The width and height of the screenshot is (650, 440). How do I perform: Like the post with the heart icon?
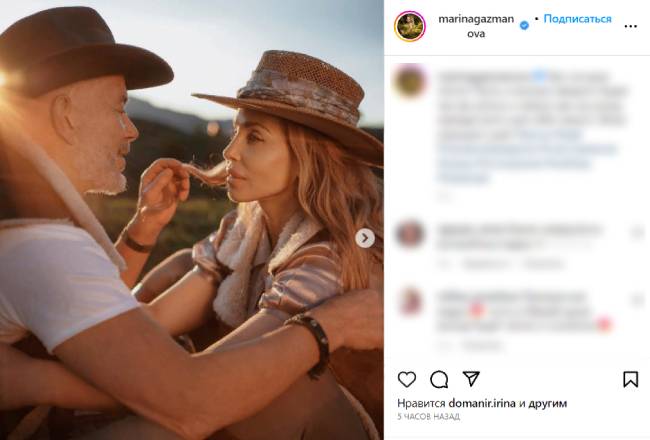(407, 379)
